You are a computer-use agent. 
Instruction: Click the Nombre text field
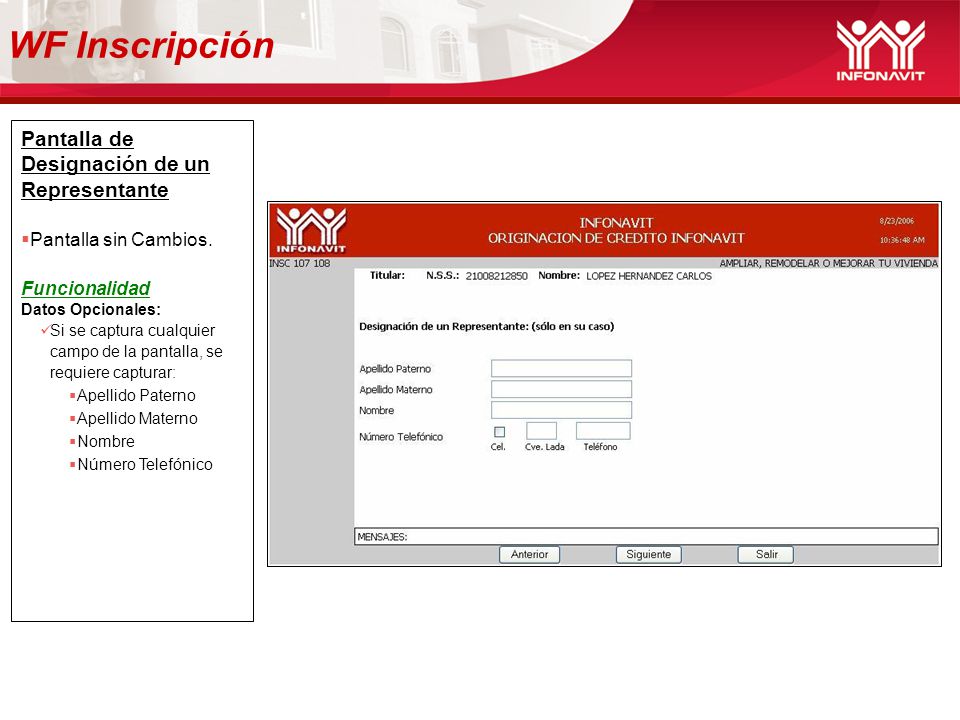[561, 410]
